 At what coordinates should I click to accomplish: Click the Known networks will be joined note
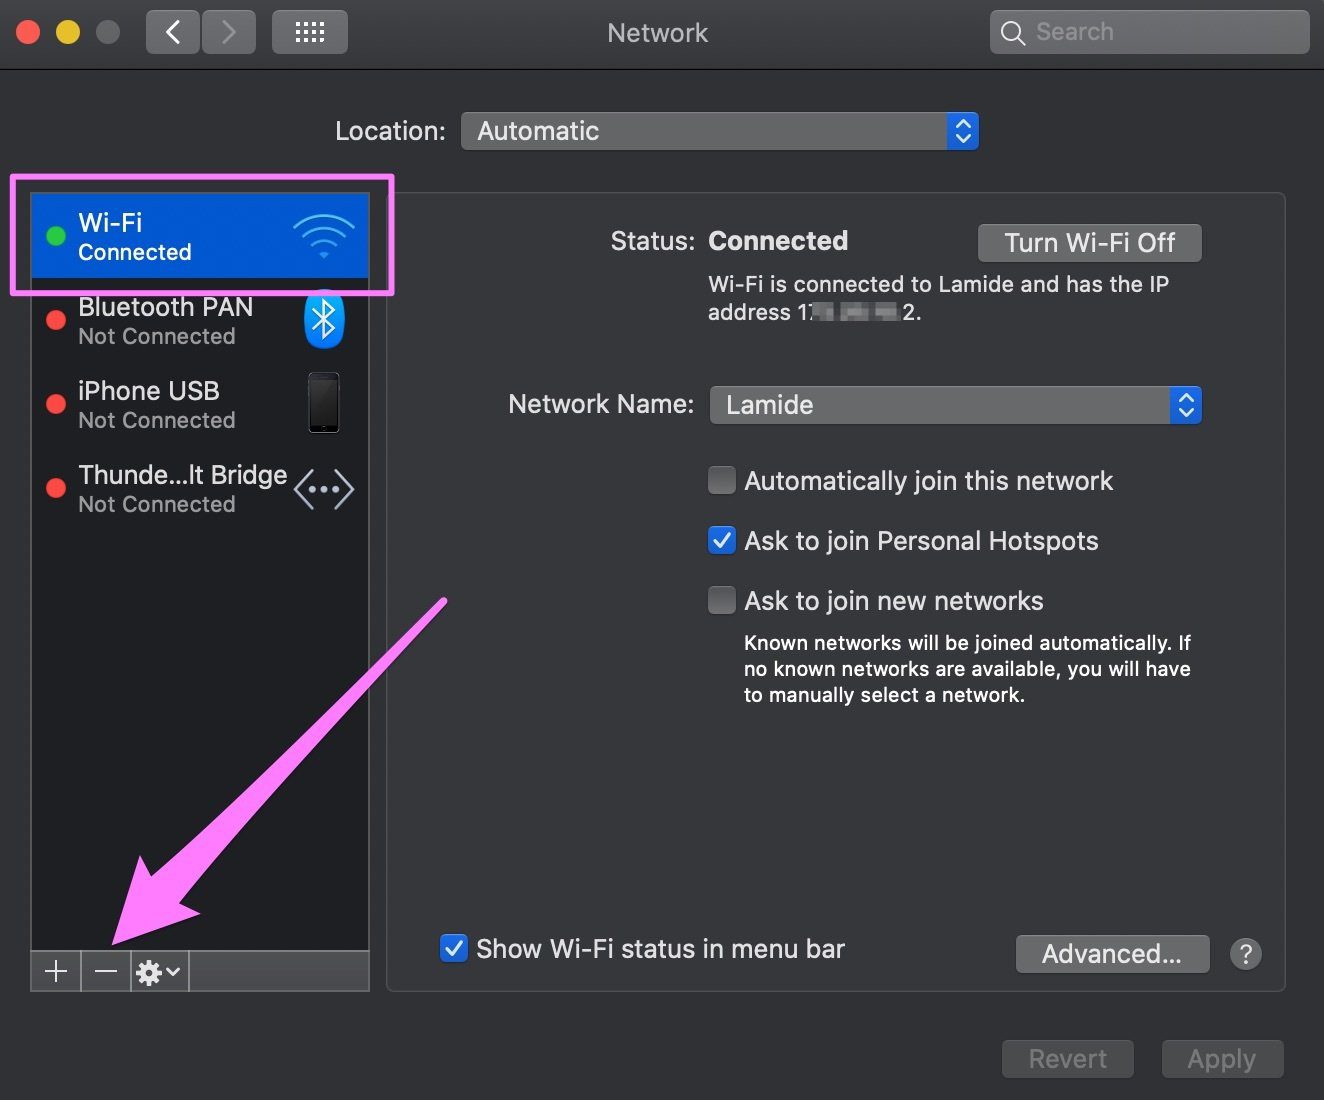tap(967, 669)
